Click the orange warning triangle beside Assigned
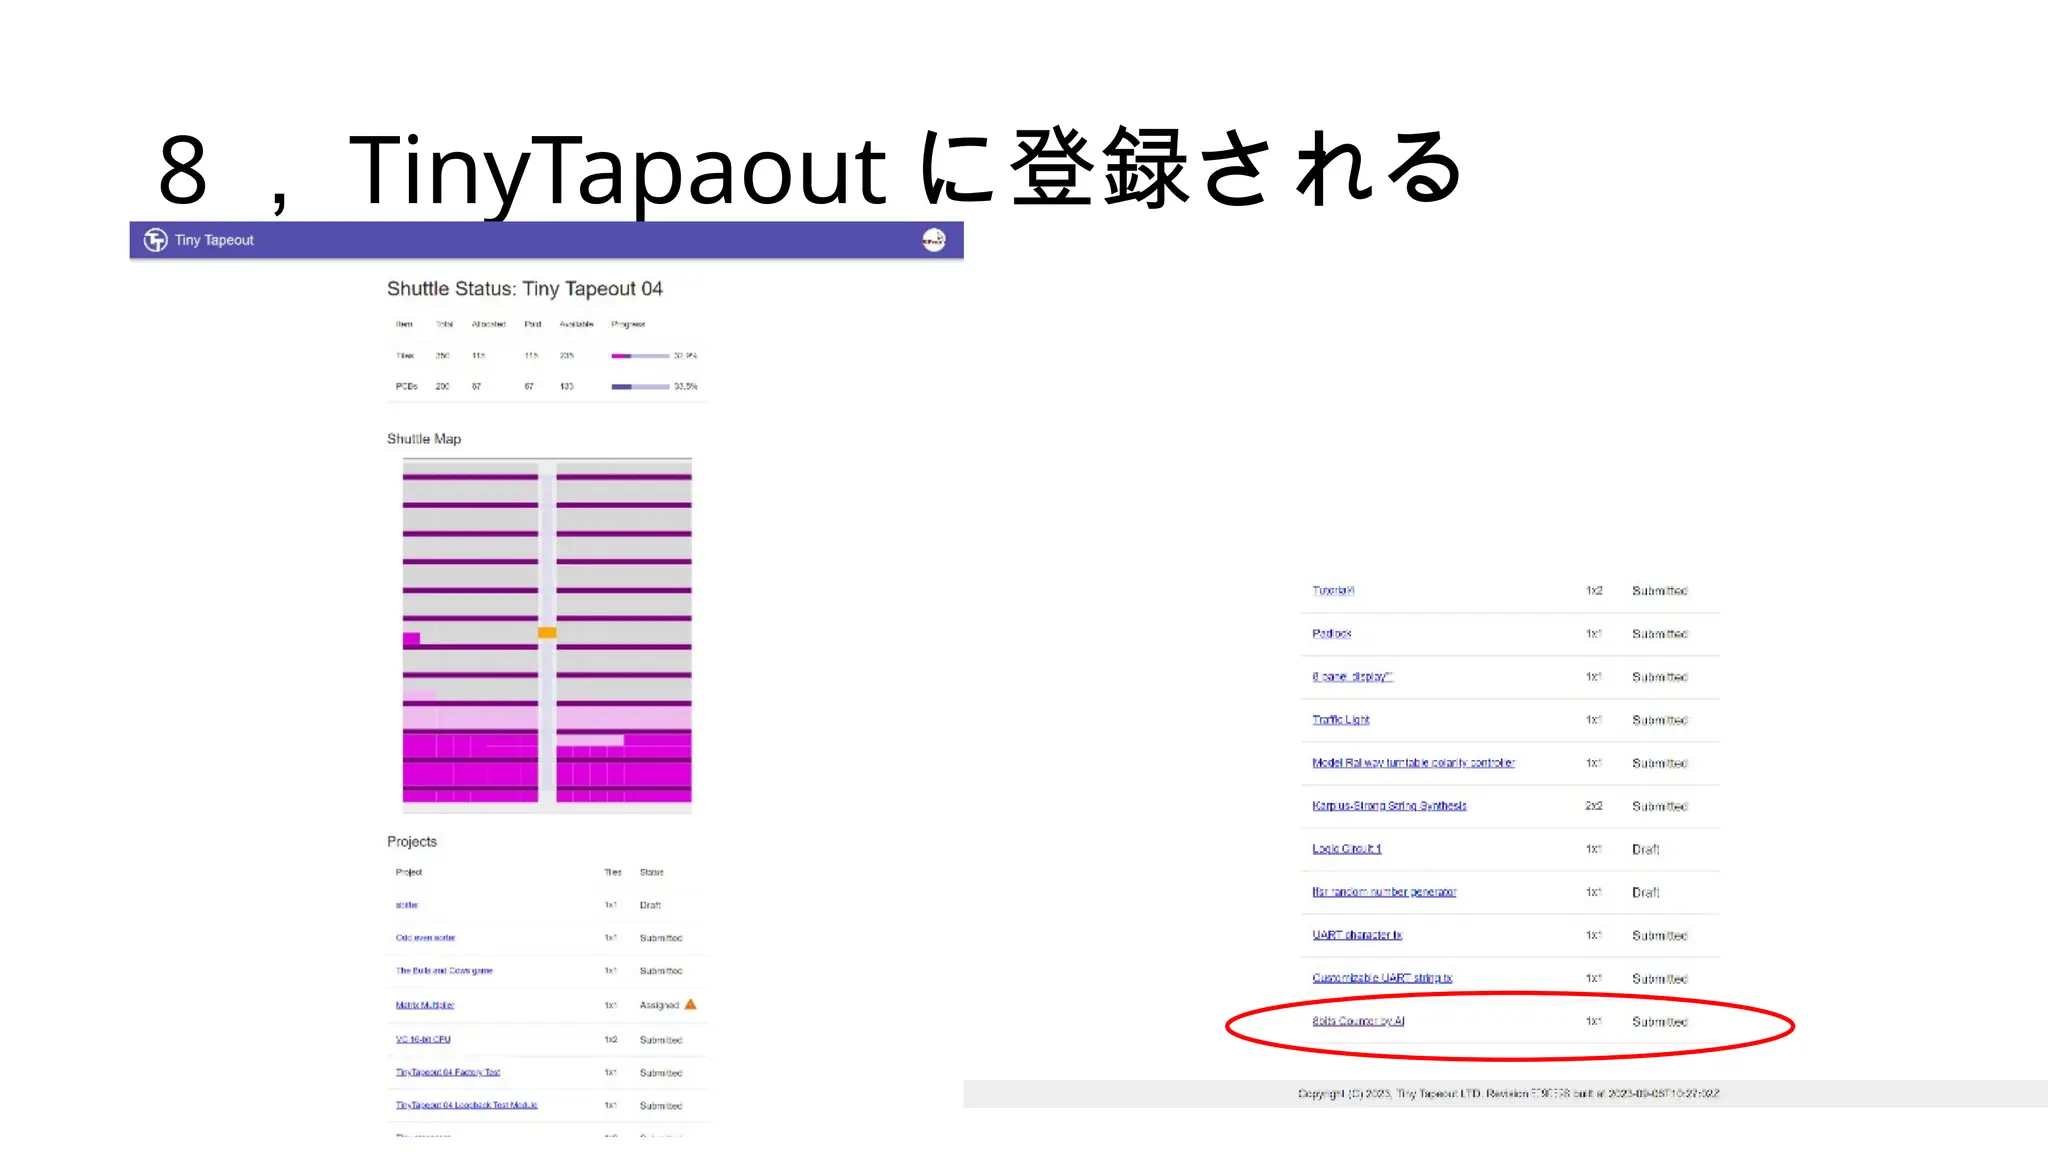2048x1152 pixels. 690,1004
